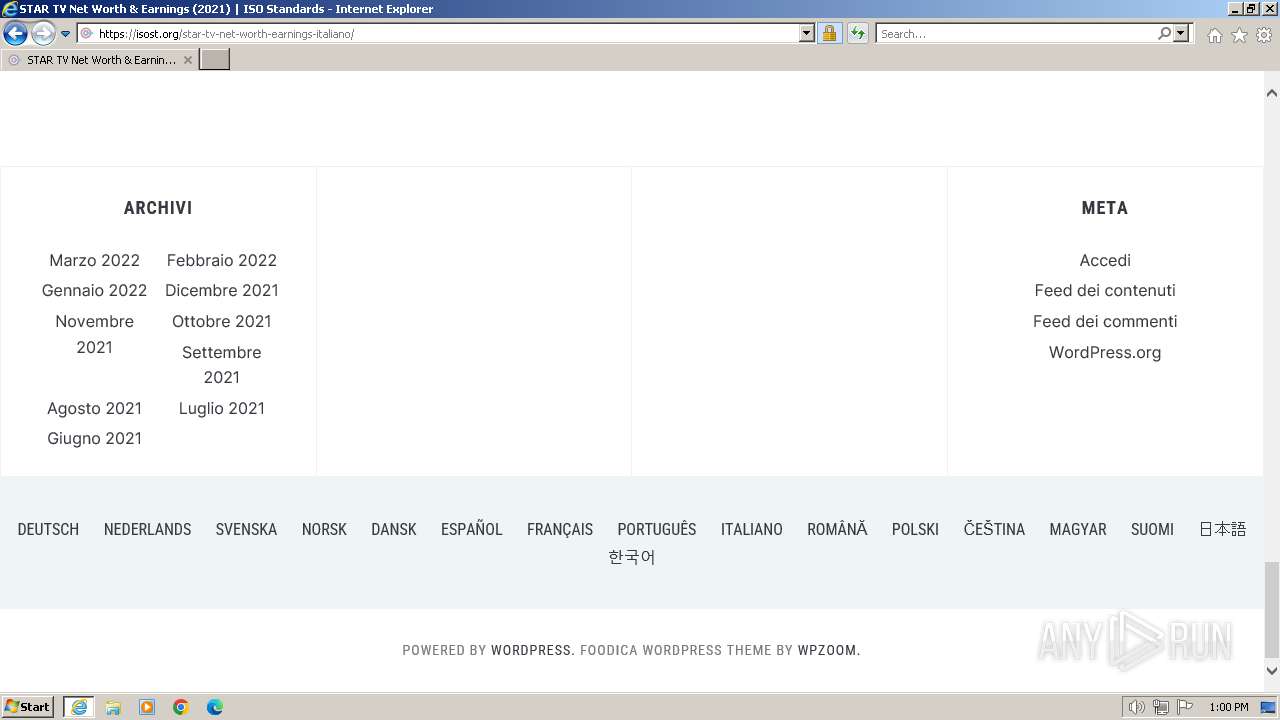Switch language to Deutsch

pos(48,529)
